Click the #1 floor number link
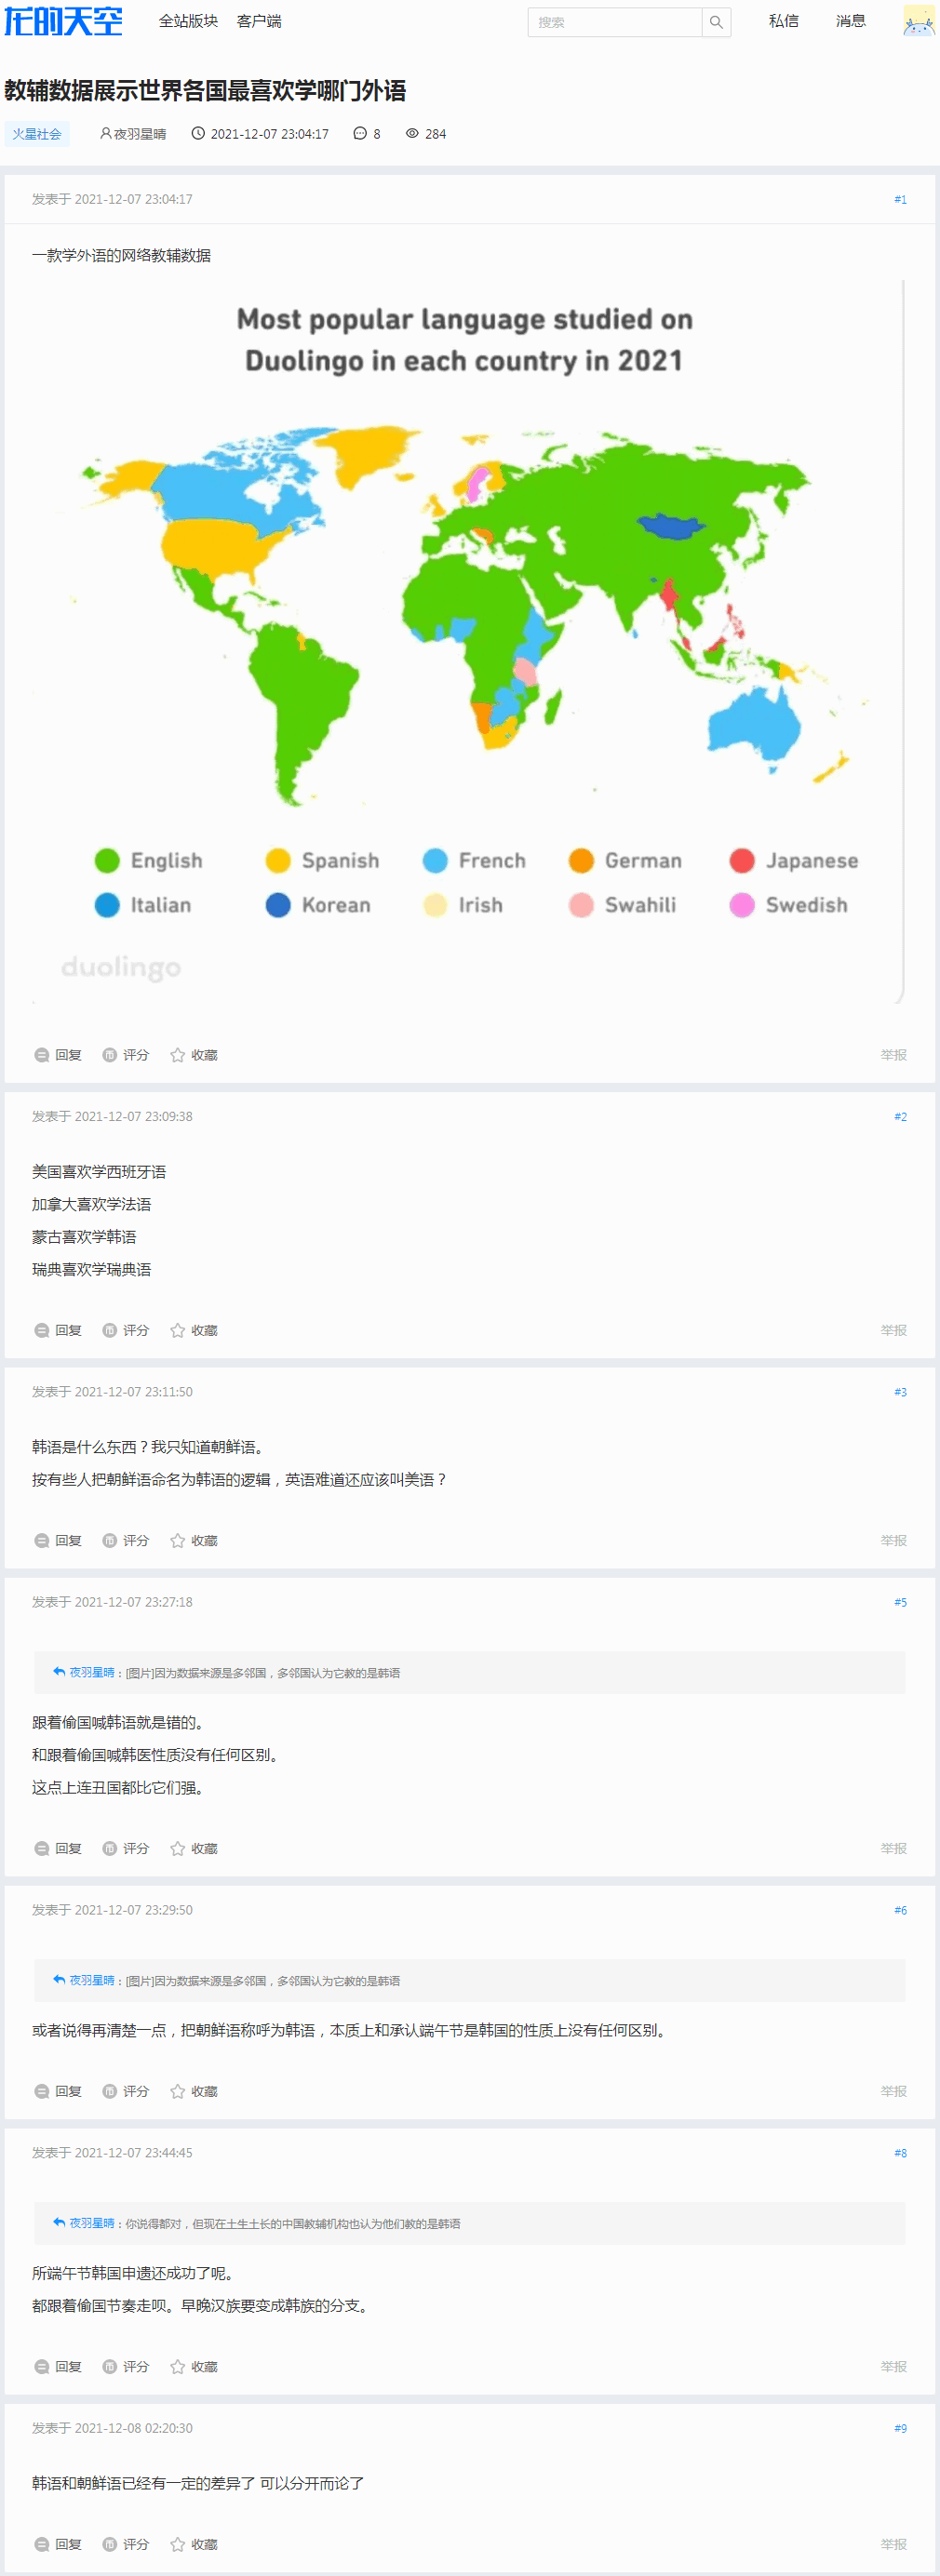 (x=901, y=200)
